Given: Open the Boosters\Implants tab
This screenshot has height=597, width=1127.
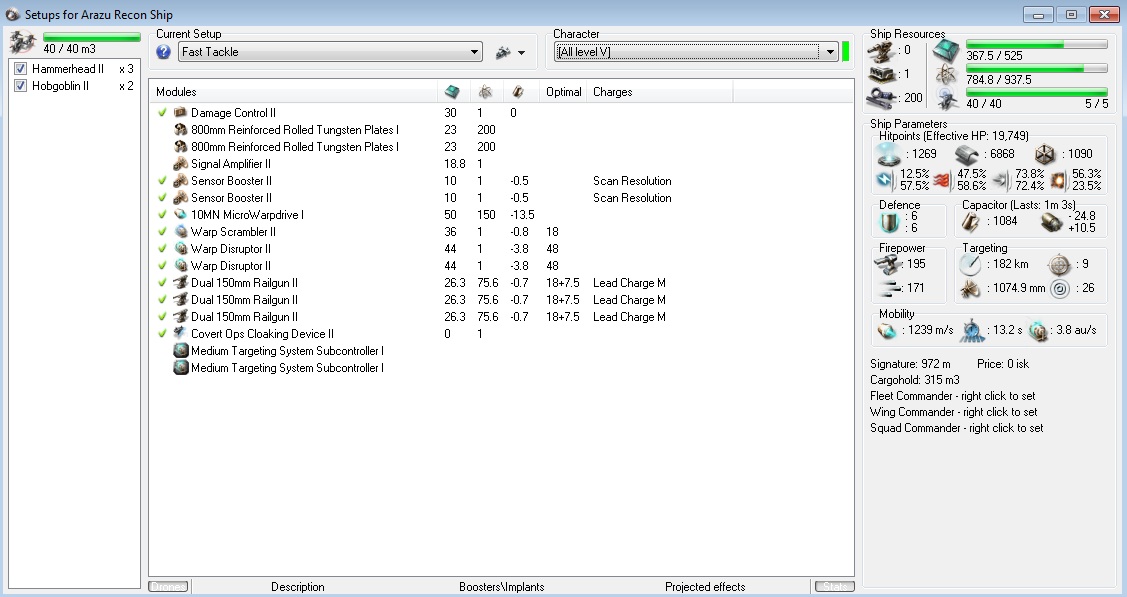Looking at the screenshot, I should click(x=502, y=587).
